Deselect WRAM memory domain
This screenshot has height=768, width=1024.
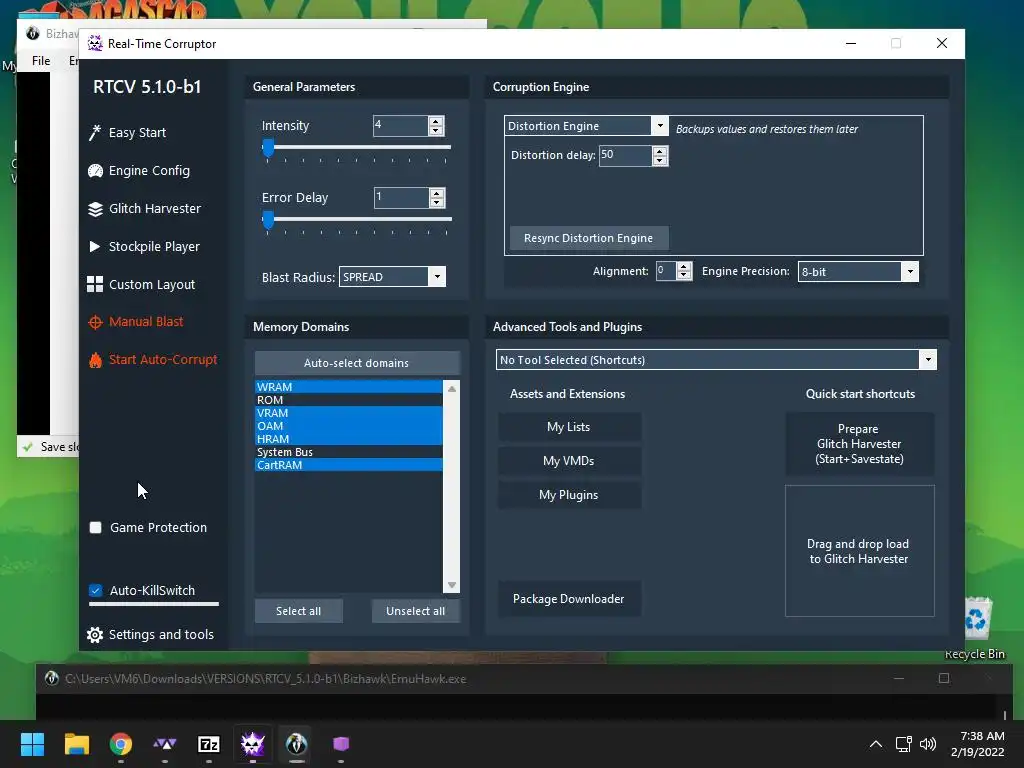click(349, 387)
